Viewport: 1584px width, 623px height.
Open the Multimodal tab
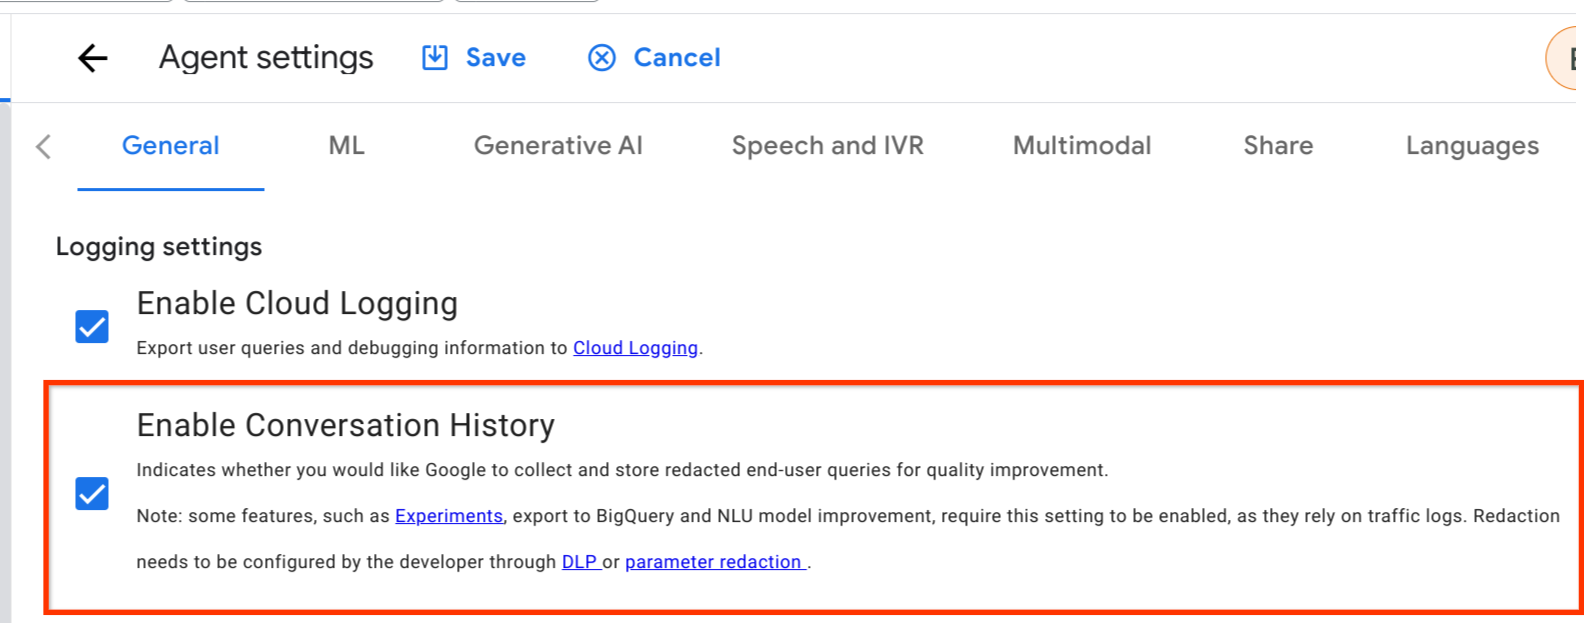(x=1082, y=146)
